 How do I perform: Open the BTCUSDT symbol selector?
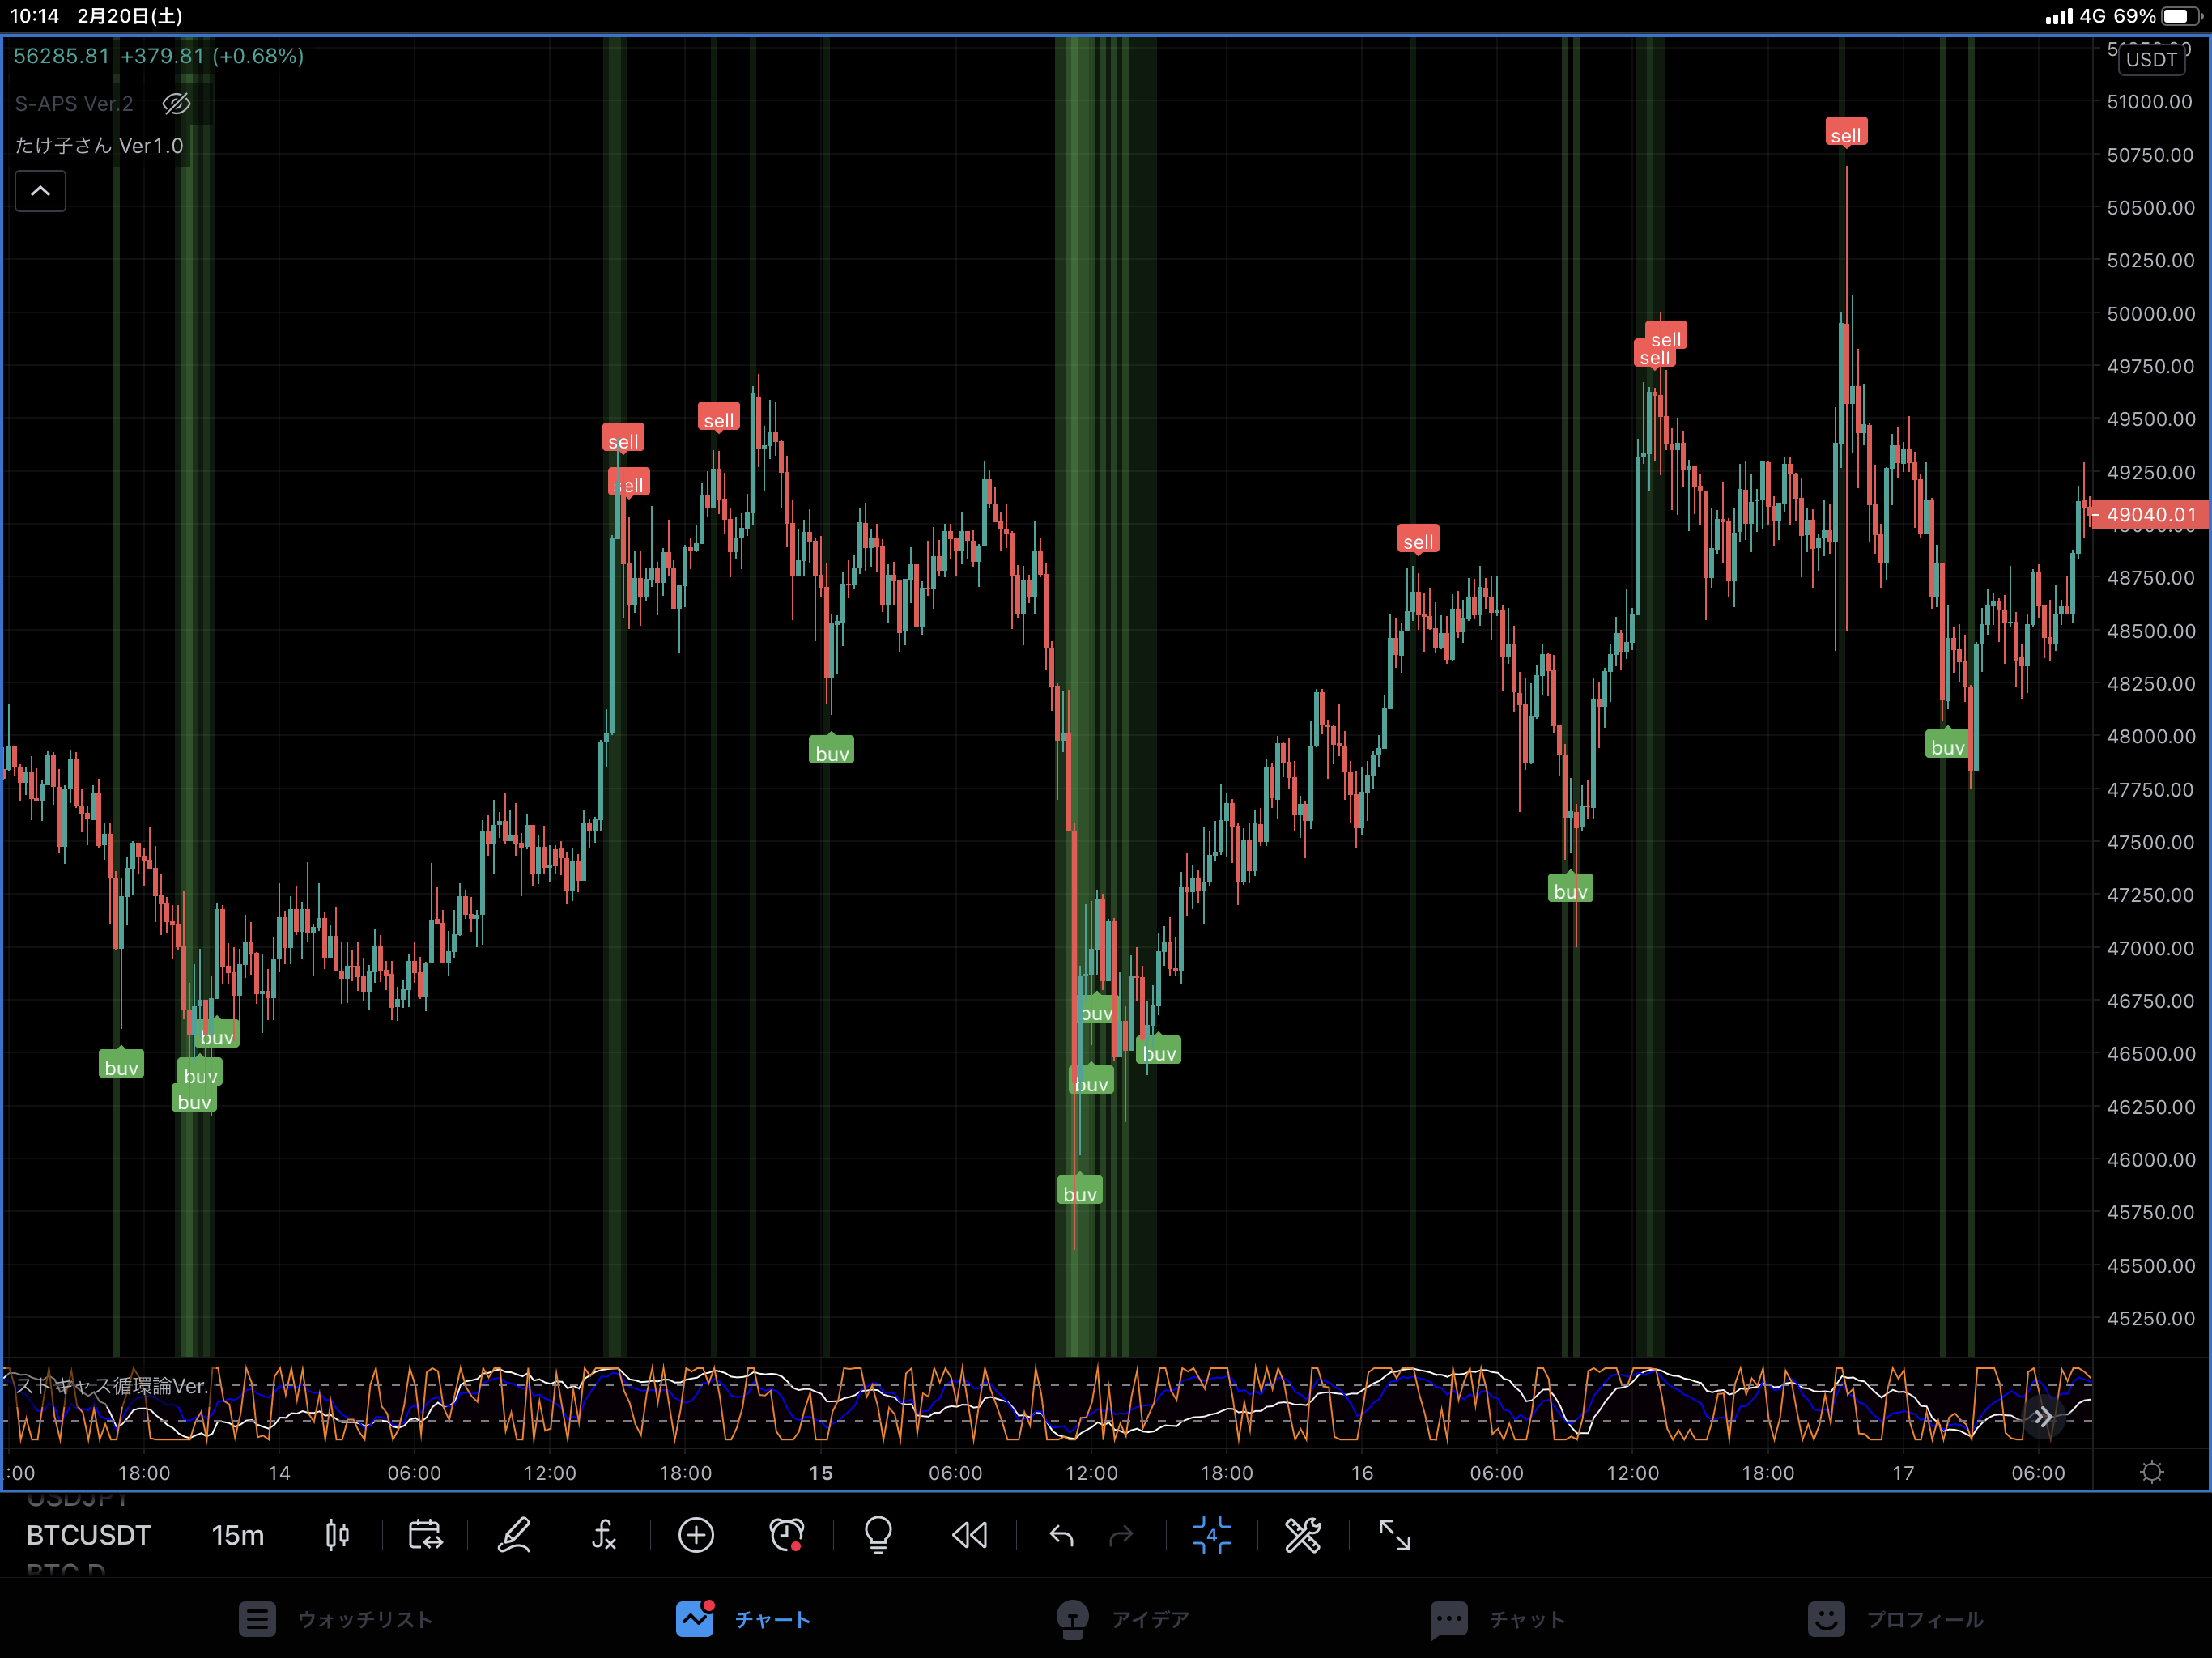pos(89,1535)
